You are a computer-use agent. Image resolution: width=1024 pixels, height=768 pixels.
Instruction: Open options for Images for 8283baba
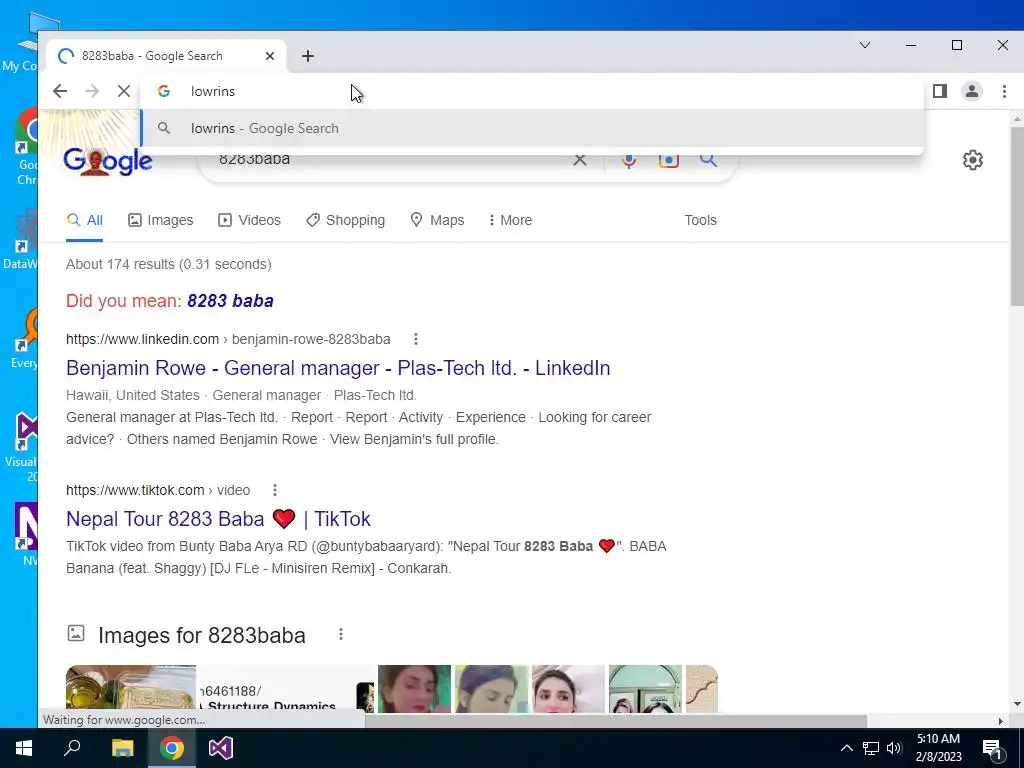point(341,634)
